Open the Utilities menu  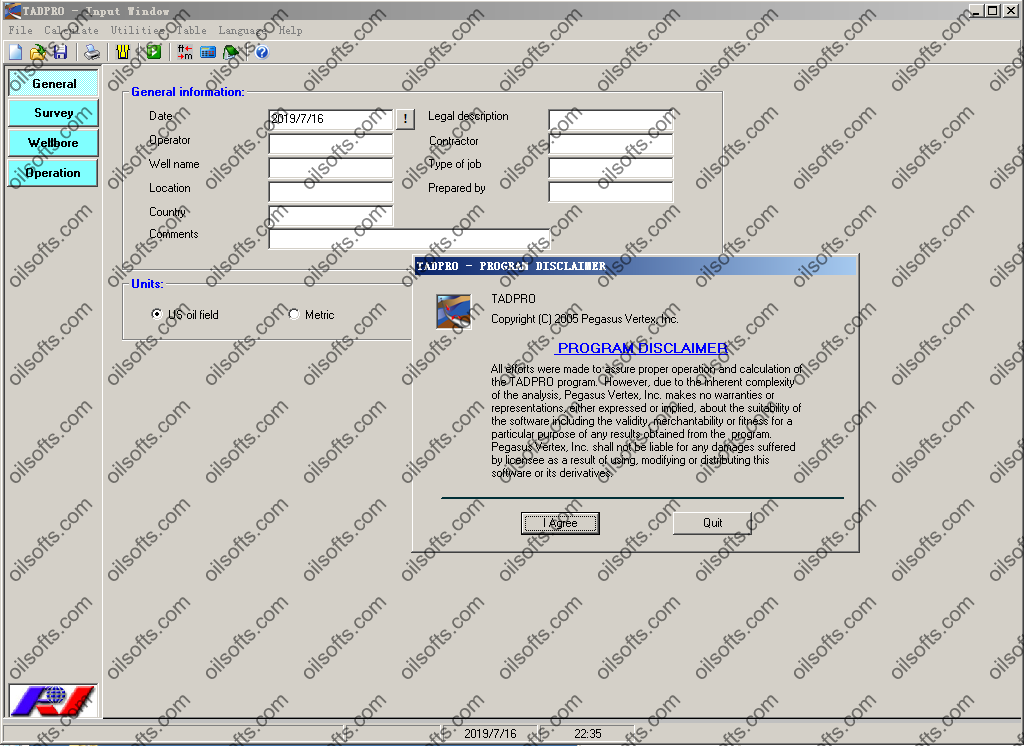[137, 30]
